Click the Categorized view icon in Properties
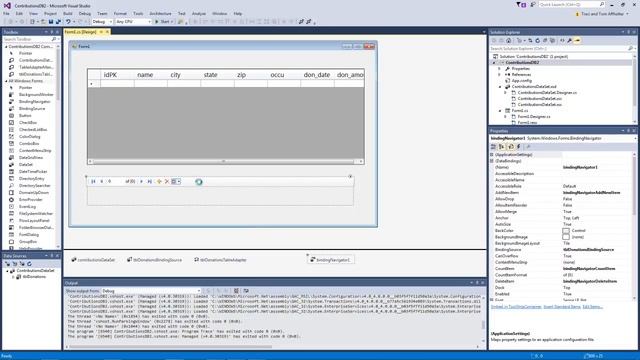640x360 pixels. [493, 147]
